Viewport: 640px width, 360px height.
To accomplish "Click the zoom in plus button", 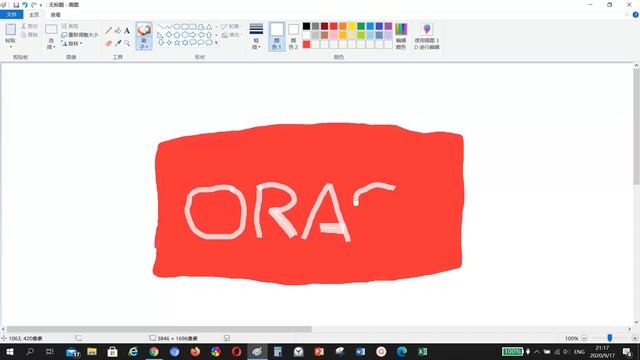I will [x=635, y=338].
